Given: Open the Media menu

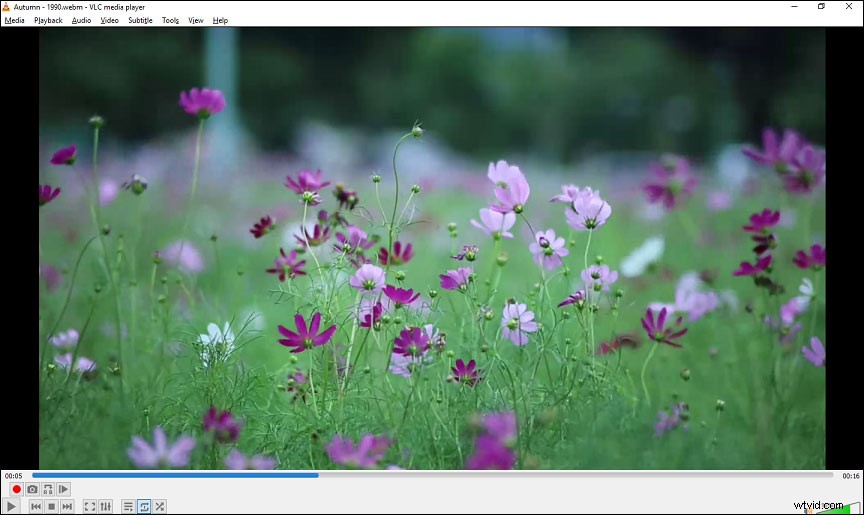Looking at the screenshot, I should pos(14,20).
